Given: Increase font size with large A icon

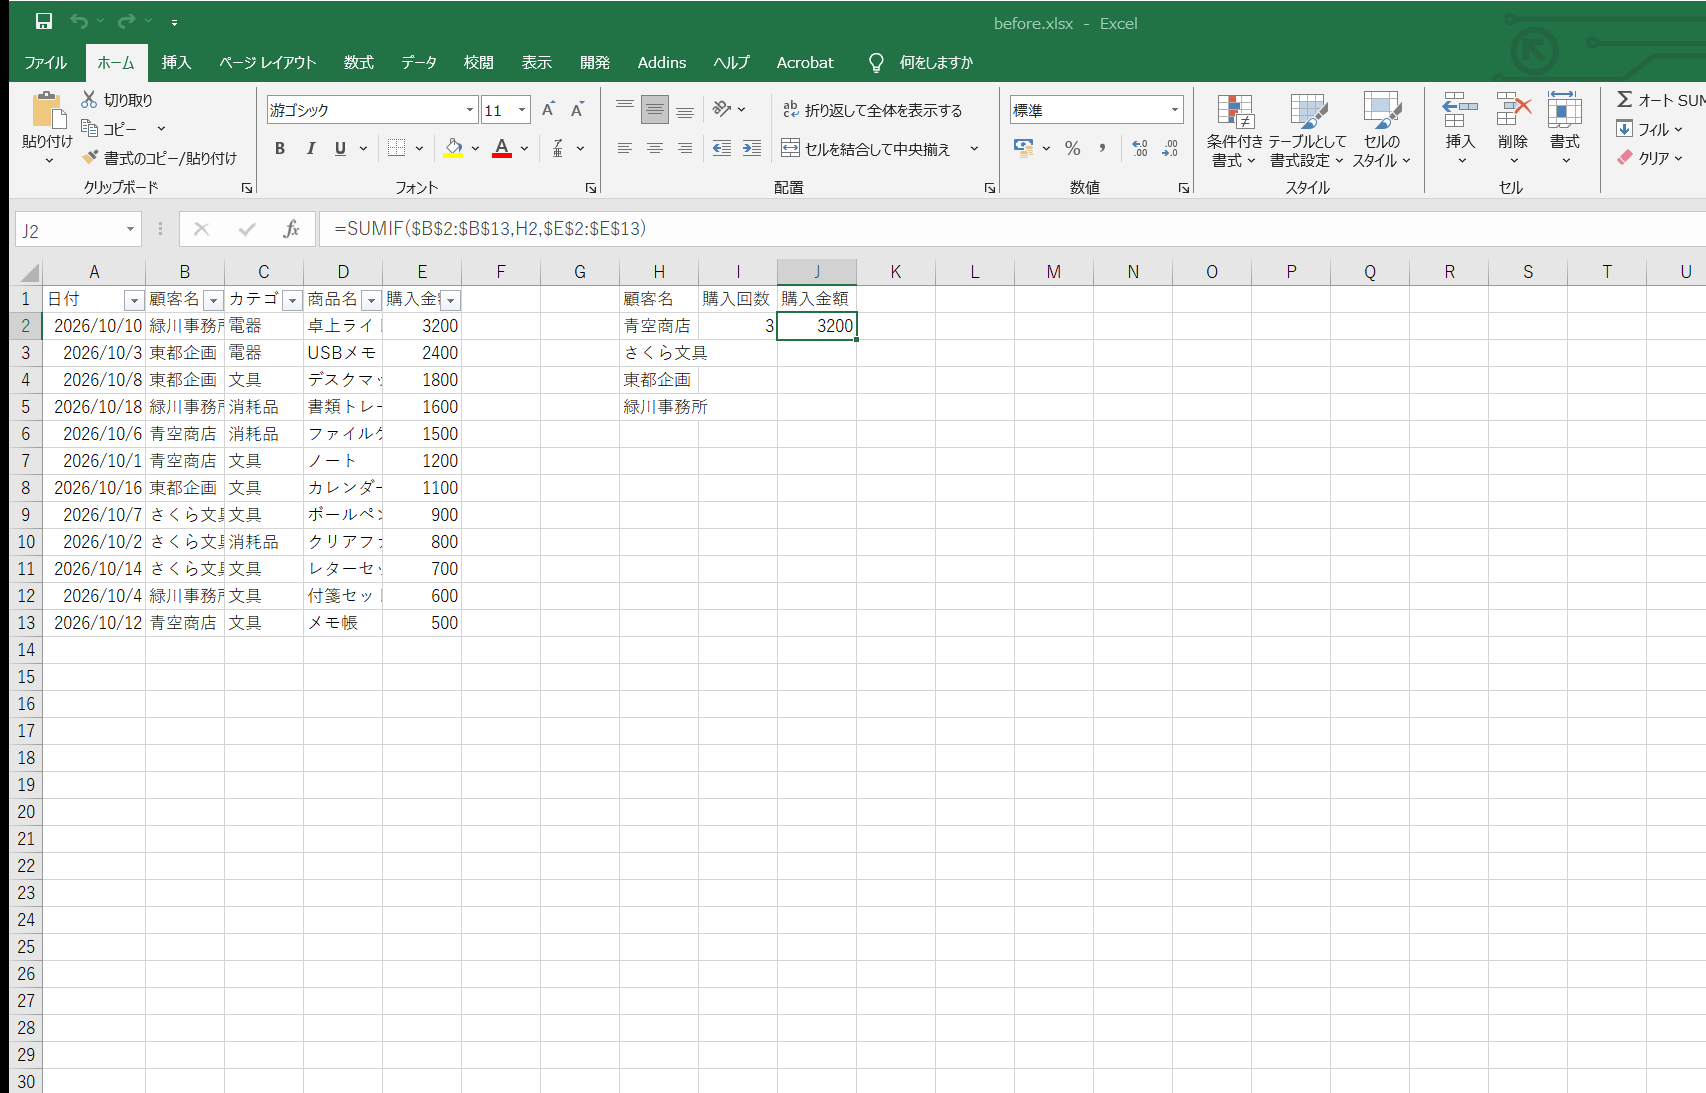Looking at the screenshot, I should (x=548, y=110).
